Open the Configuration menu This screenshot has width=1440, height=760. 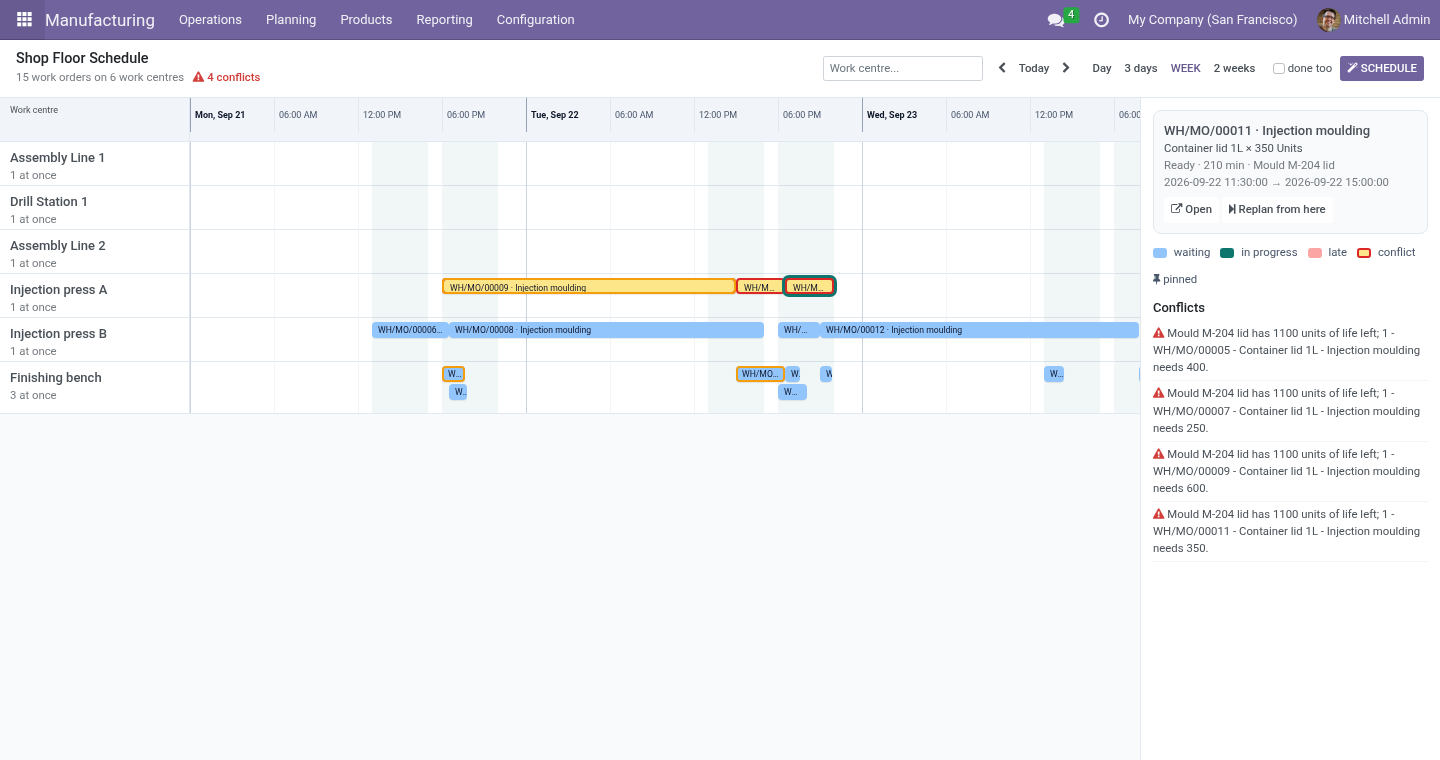tap(536, 20)
